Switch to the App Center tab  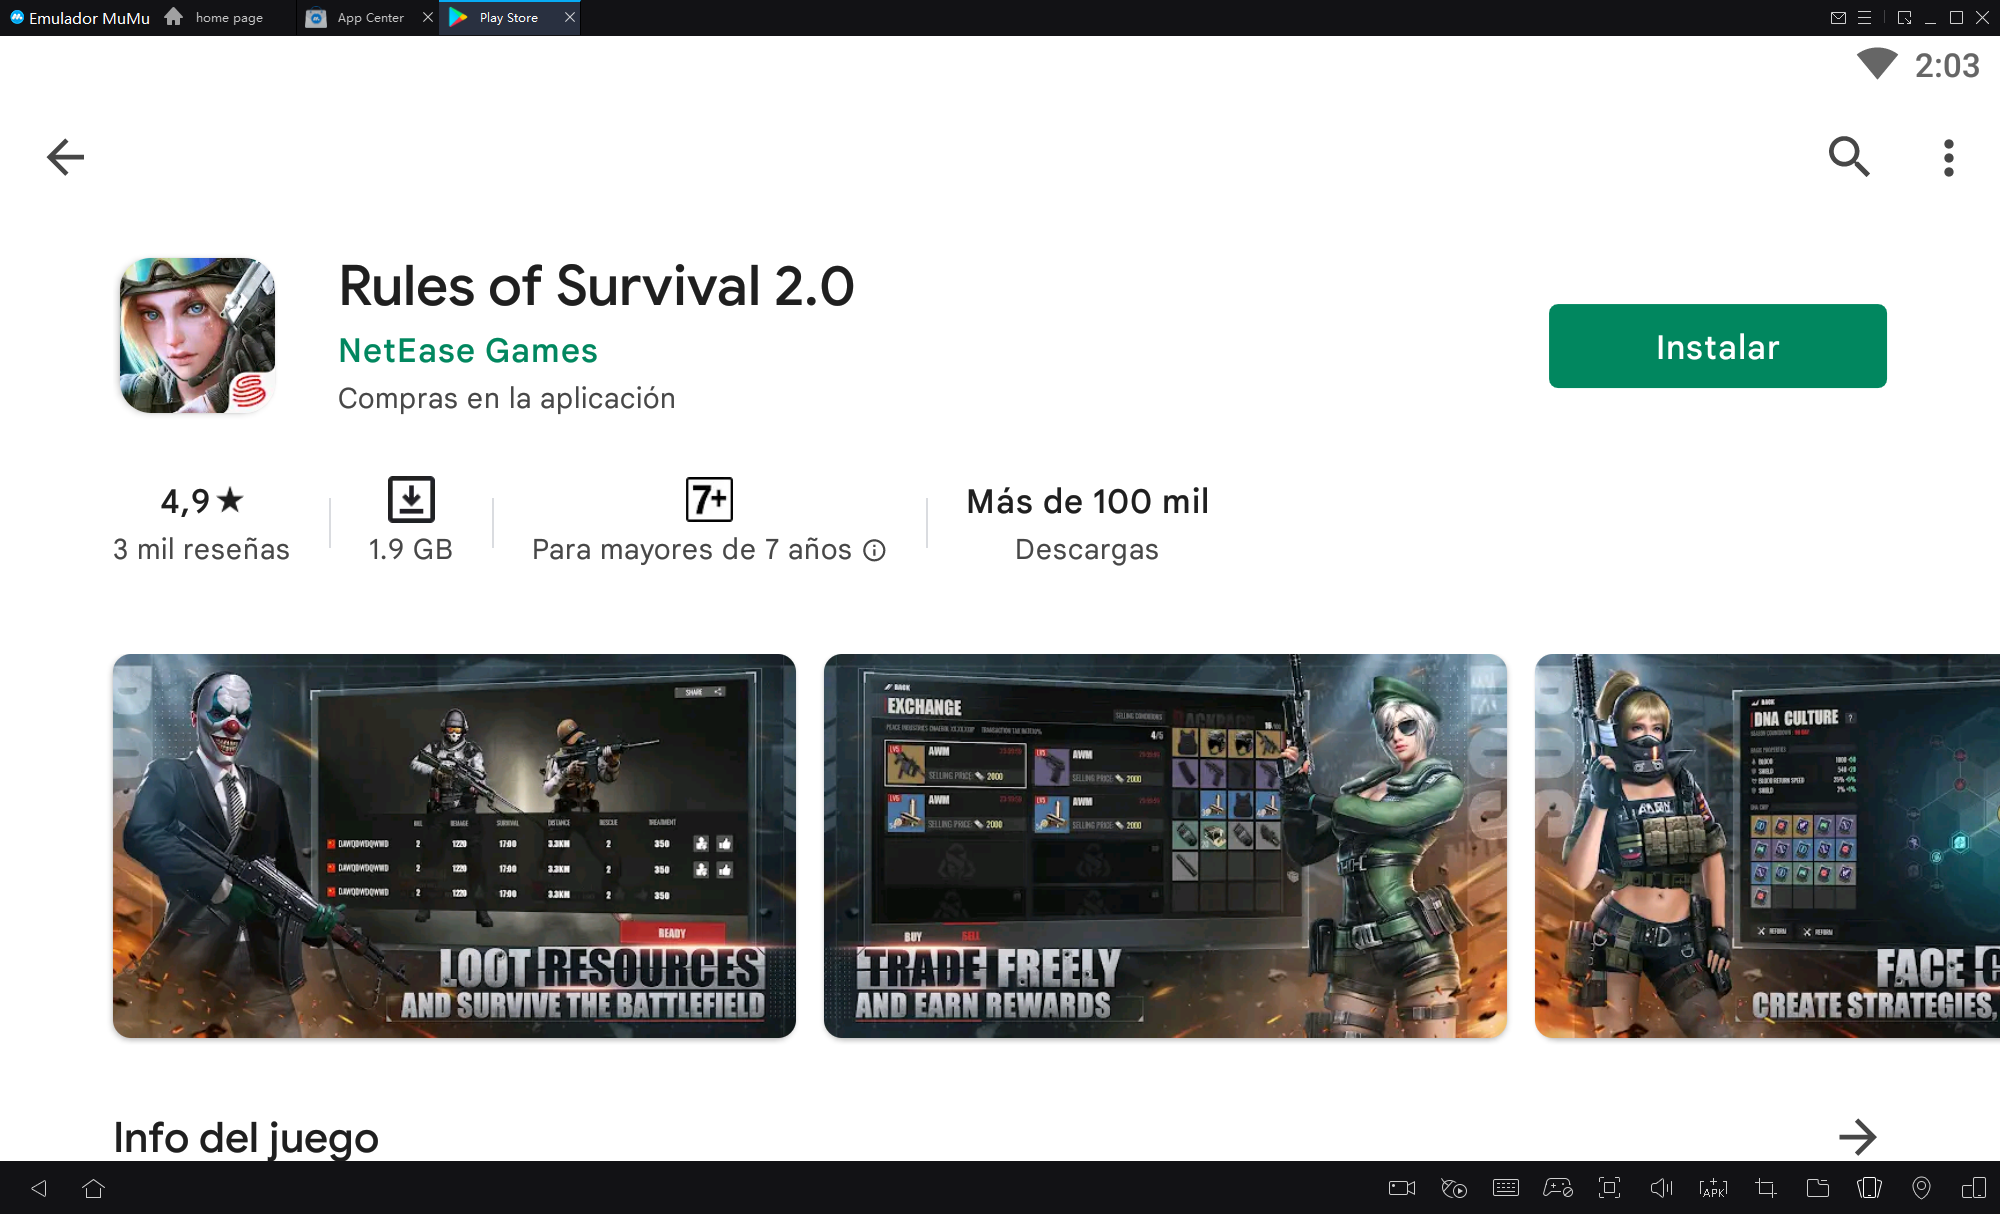369,18
